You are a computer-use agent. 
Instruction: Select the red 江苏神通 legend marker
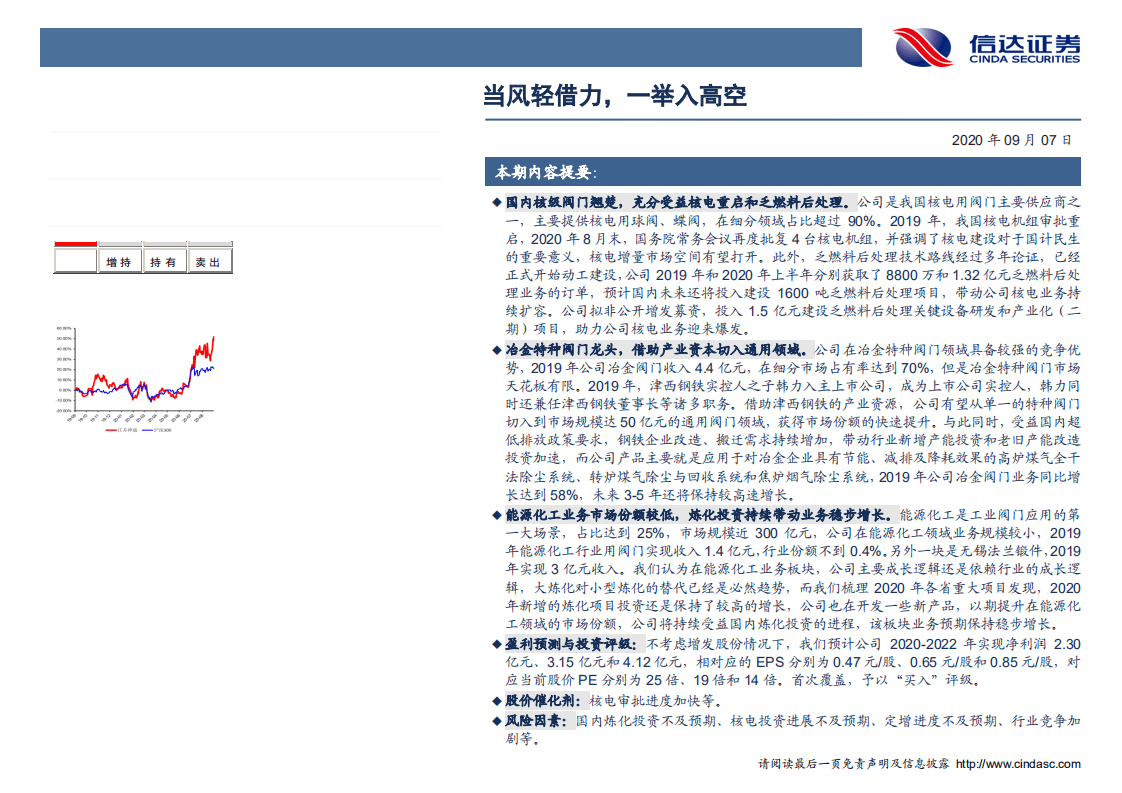tap(112, 430)
